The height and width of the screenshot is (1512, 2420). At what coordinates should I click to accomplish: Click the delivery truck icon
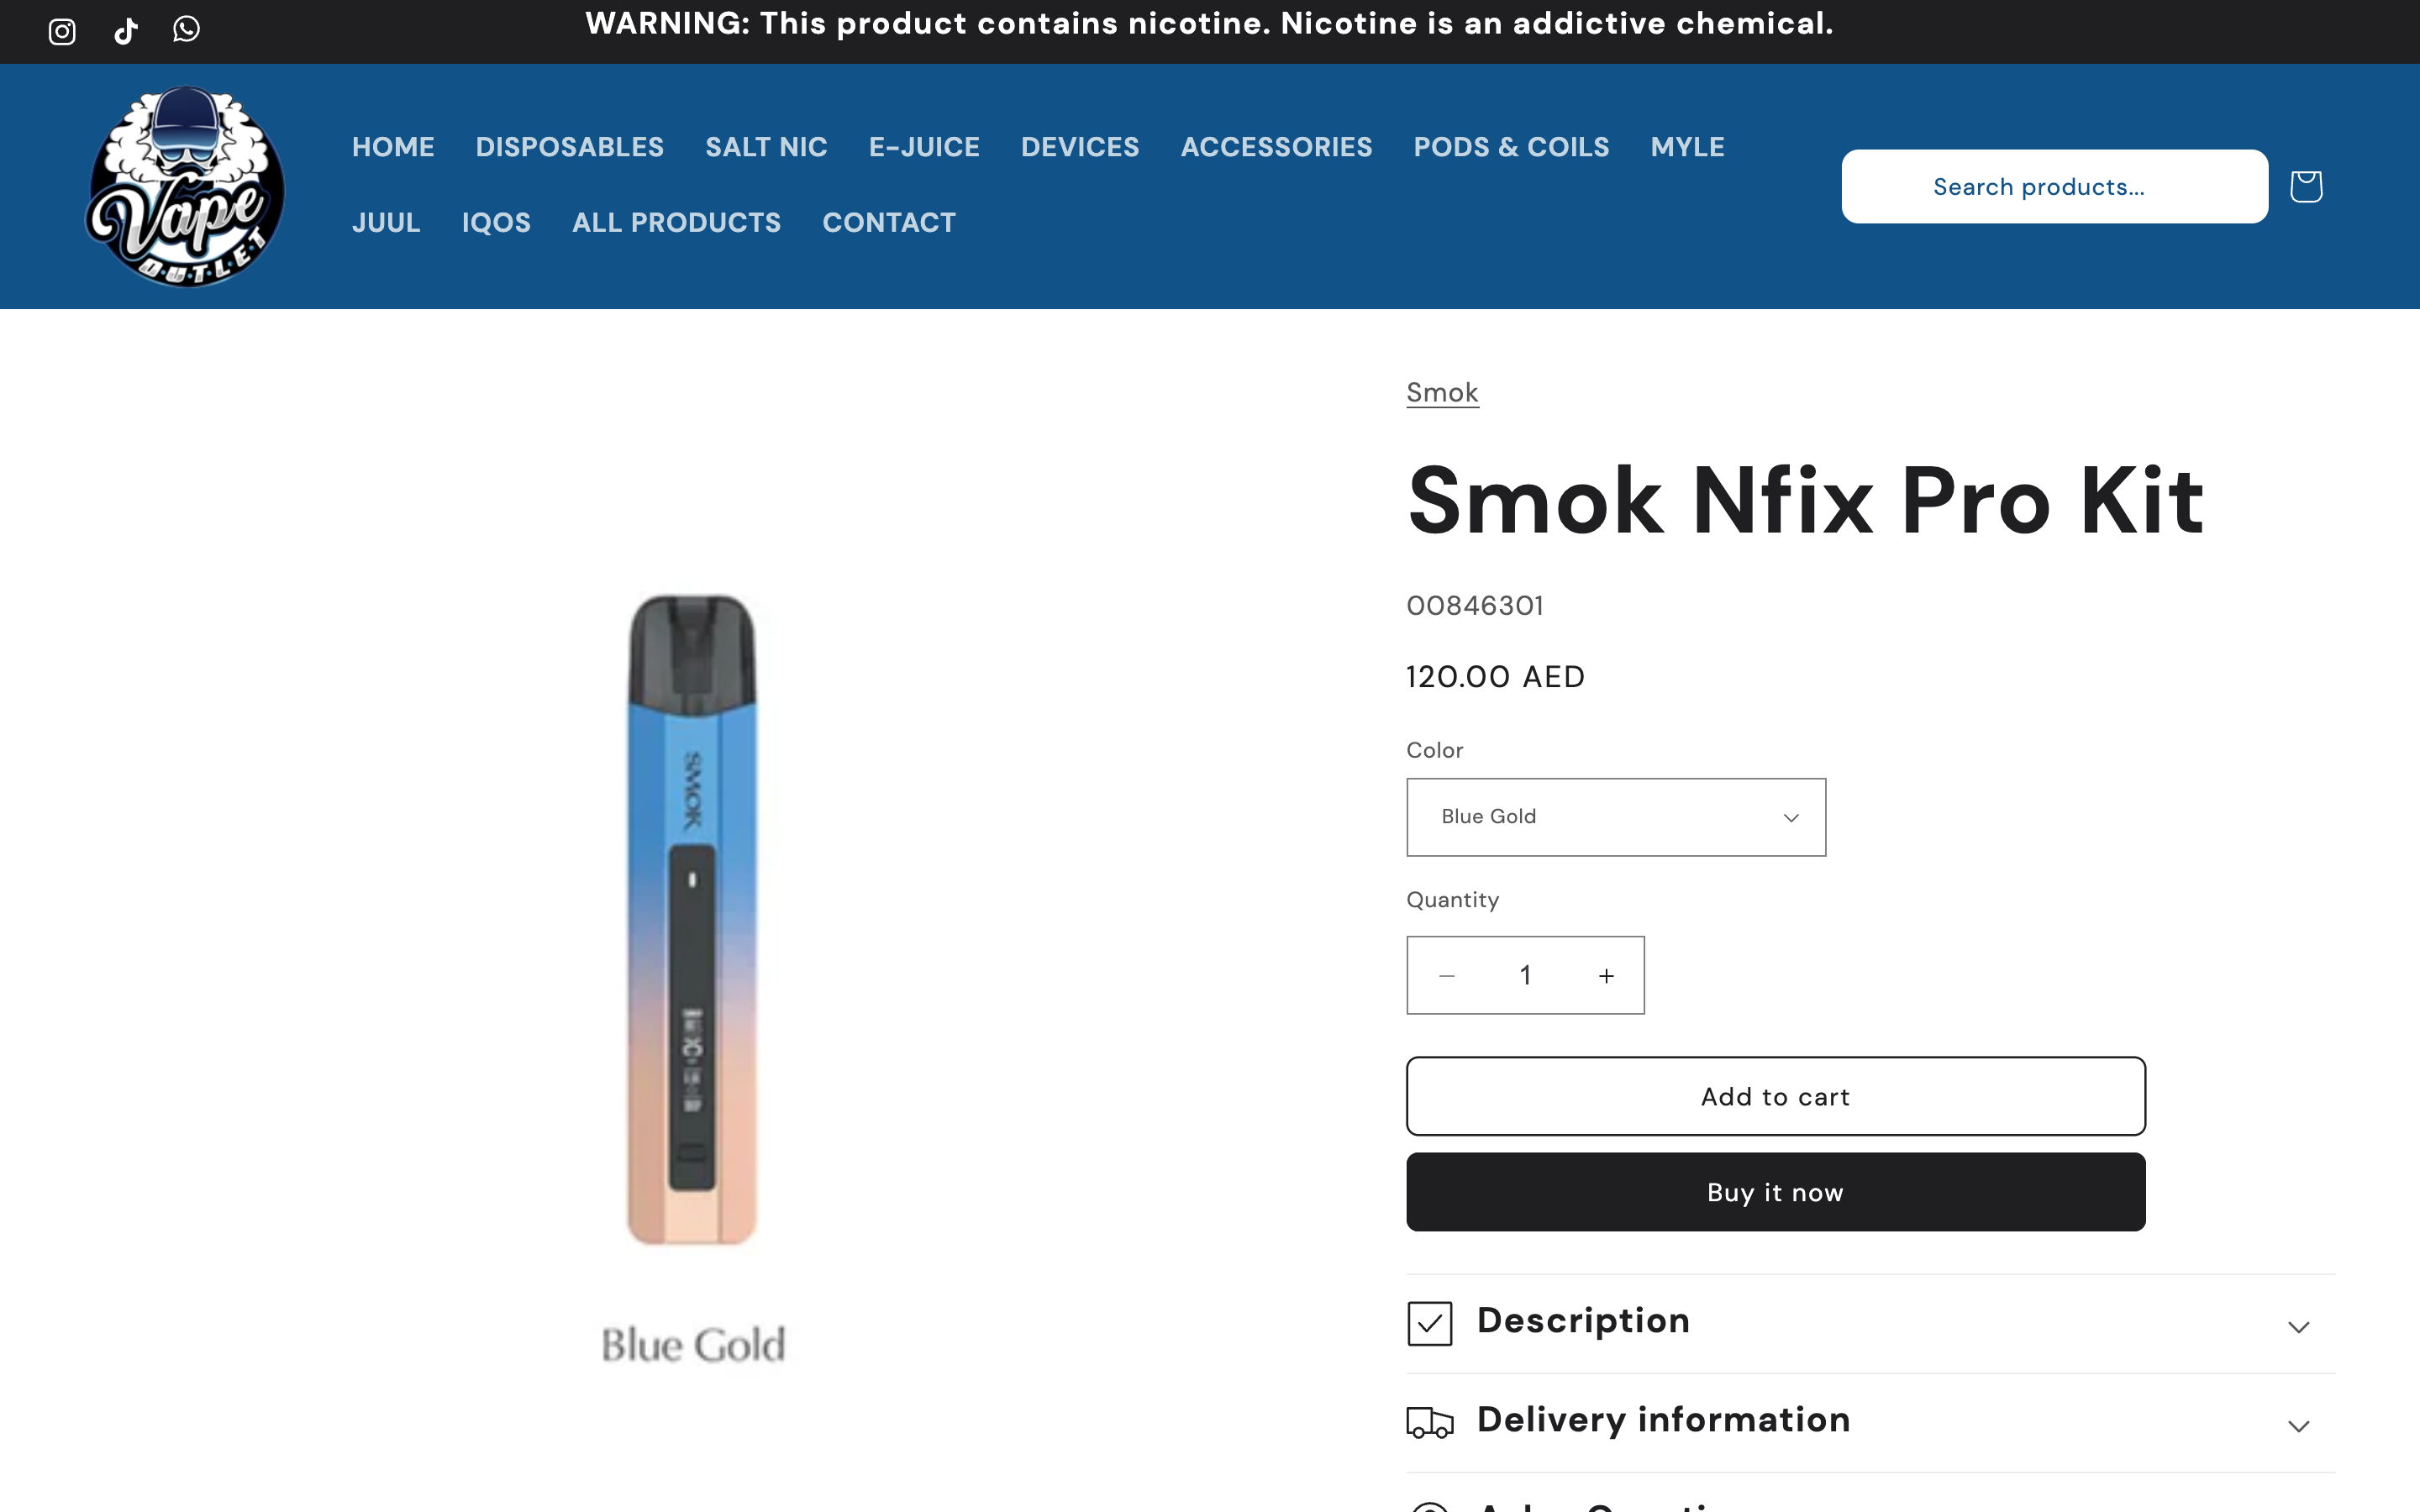point(1430,1421)
